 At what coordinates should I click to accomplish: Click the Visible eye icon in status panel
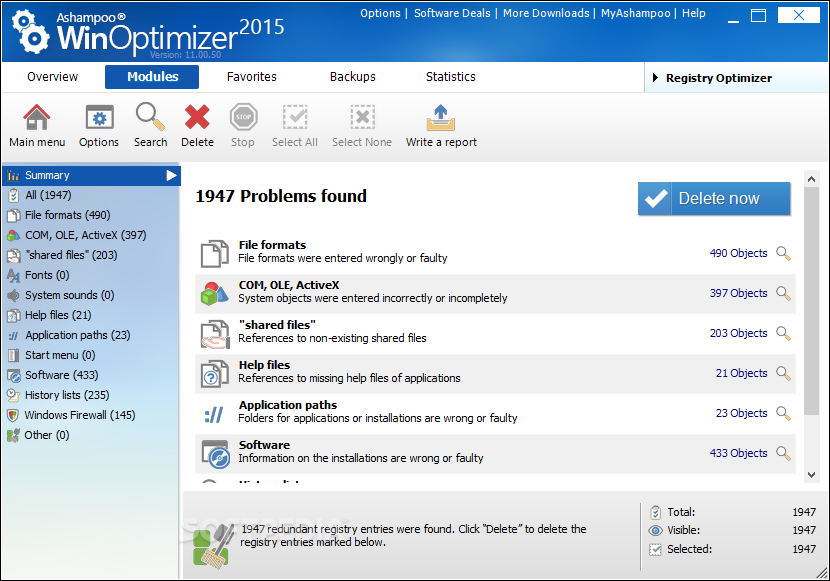[655, 531]
